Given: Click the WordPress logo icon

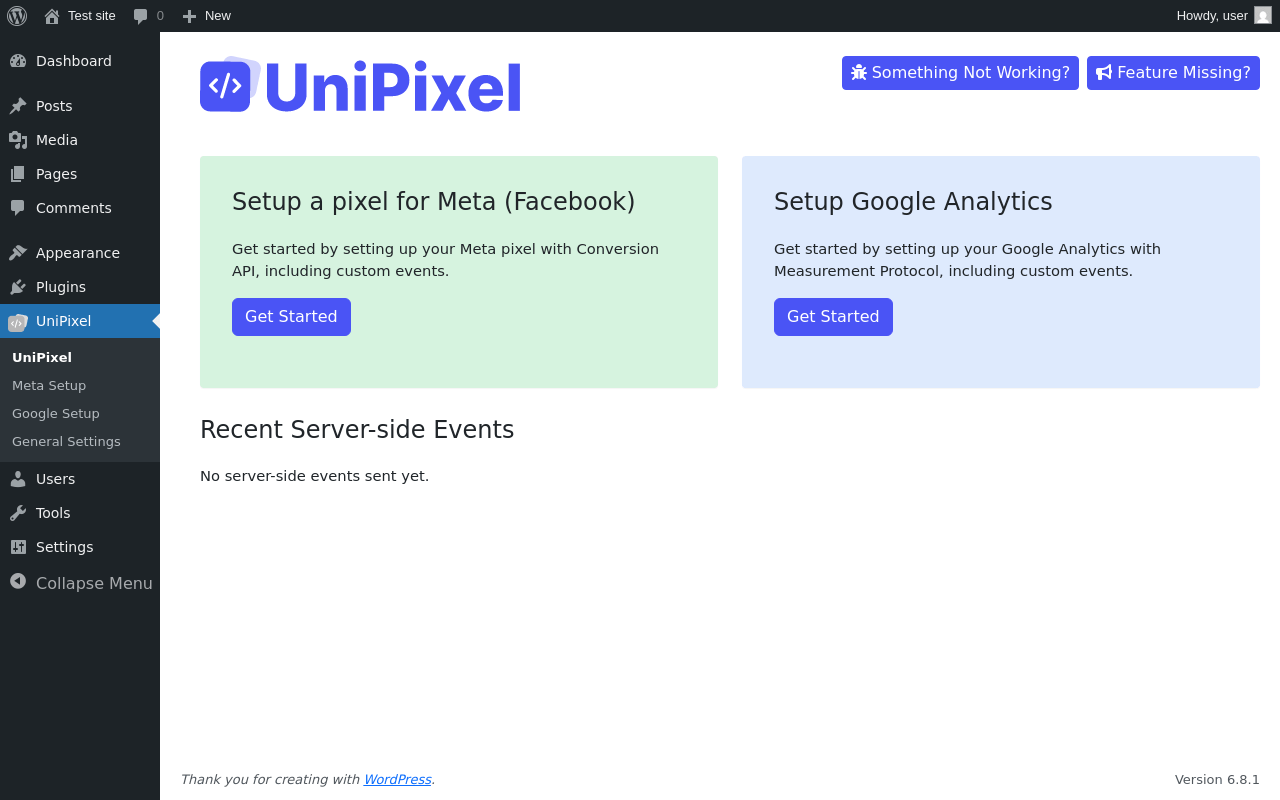Looking at the screenshot, I should [x=17, y=16].
